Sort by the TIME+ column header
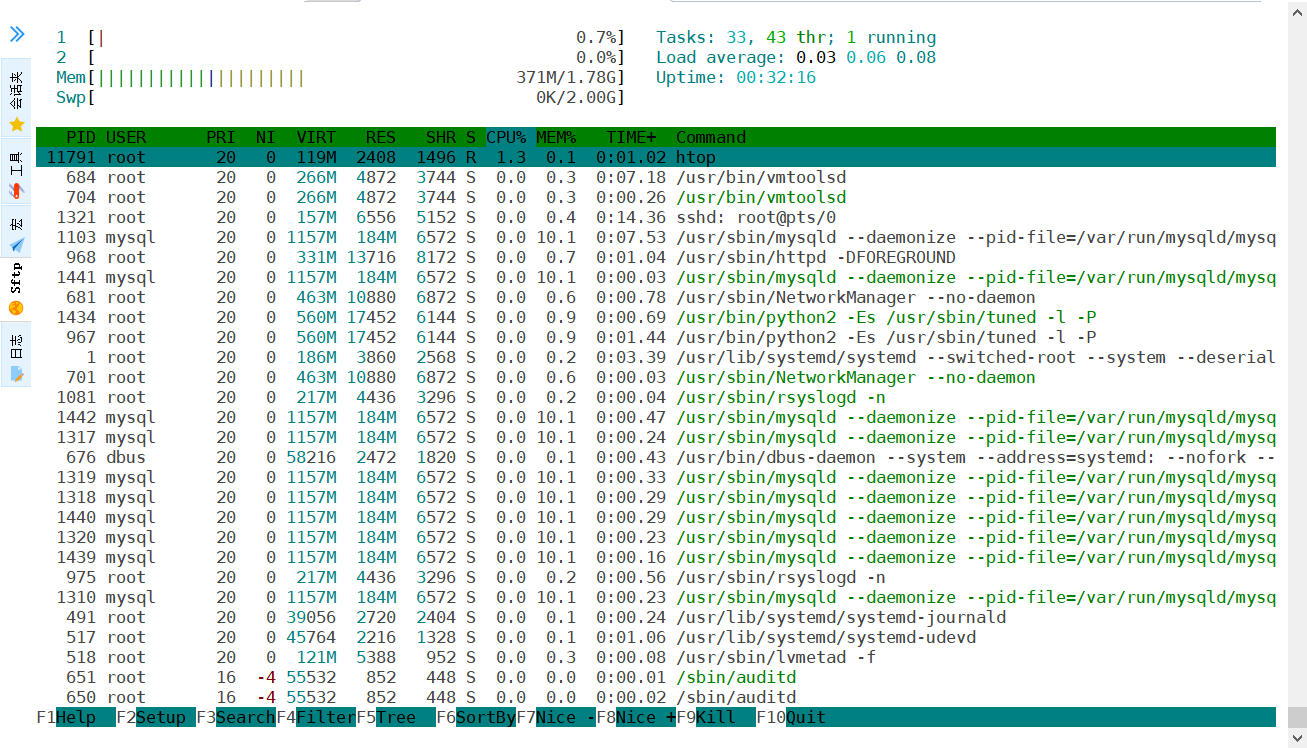The height and width of the screenshot is (748, 1307). [631, 137]
